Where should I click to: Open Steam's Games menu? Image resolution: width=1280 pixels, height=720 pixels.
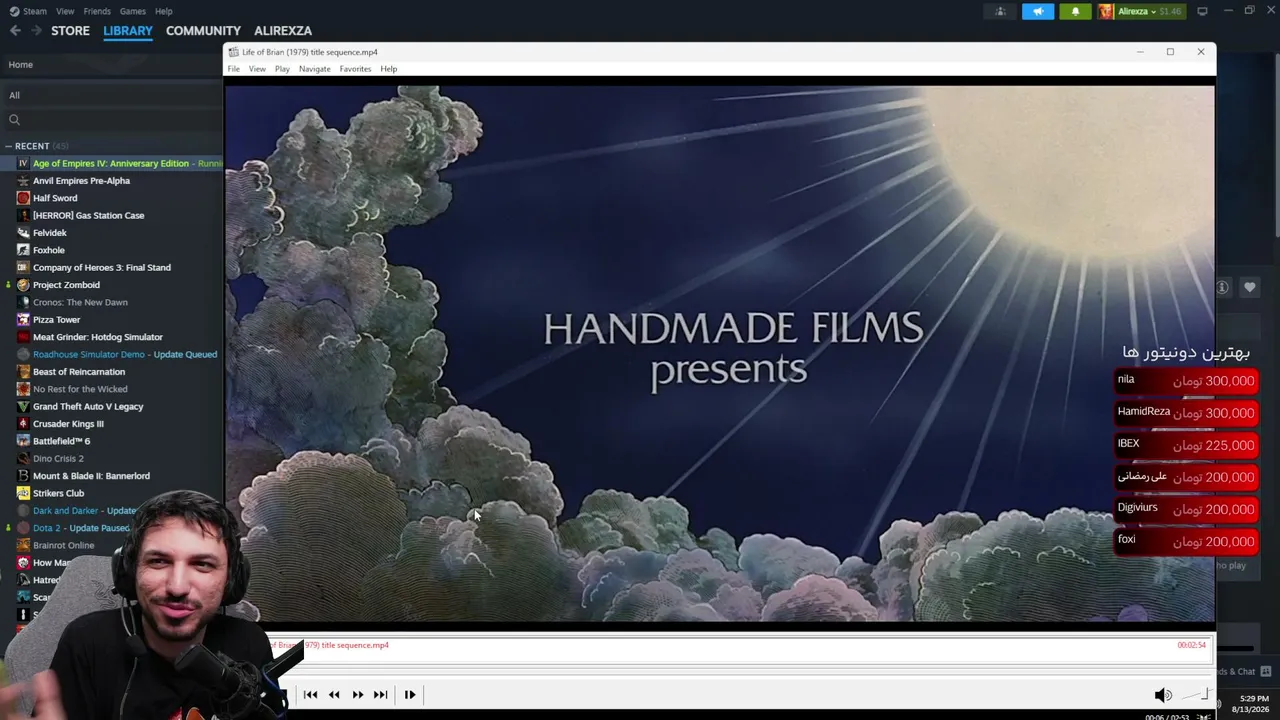pos(133,11)
